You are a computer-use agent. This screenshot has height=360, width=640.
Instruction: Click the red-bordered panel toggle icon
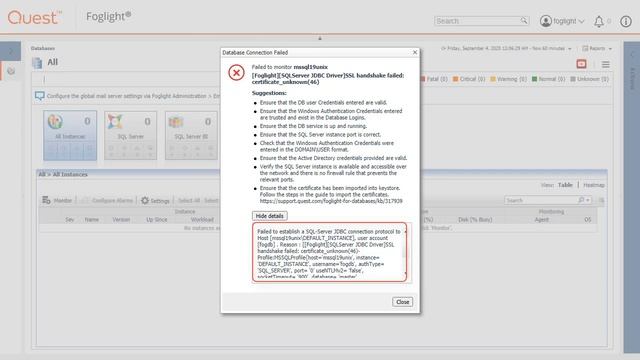(x=581, y=64)
